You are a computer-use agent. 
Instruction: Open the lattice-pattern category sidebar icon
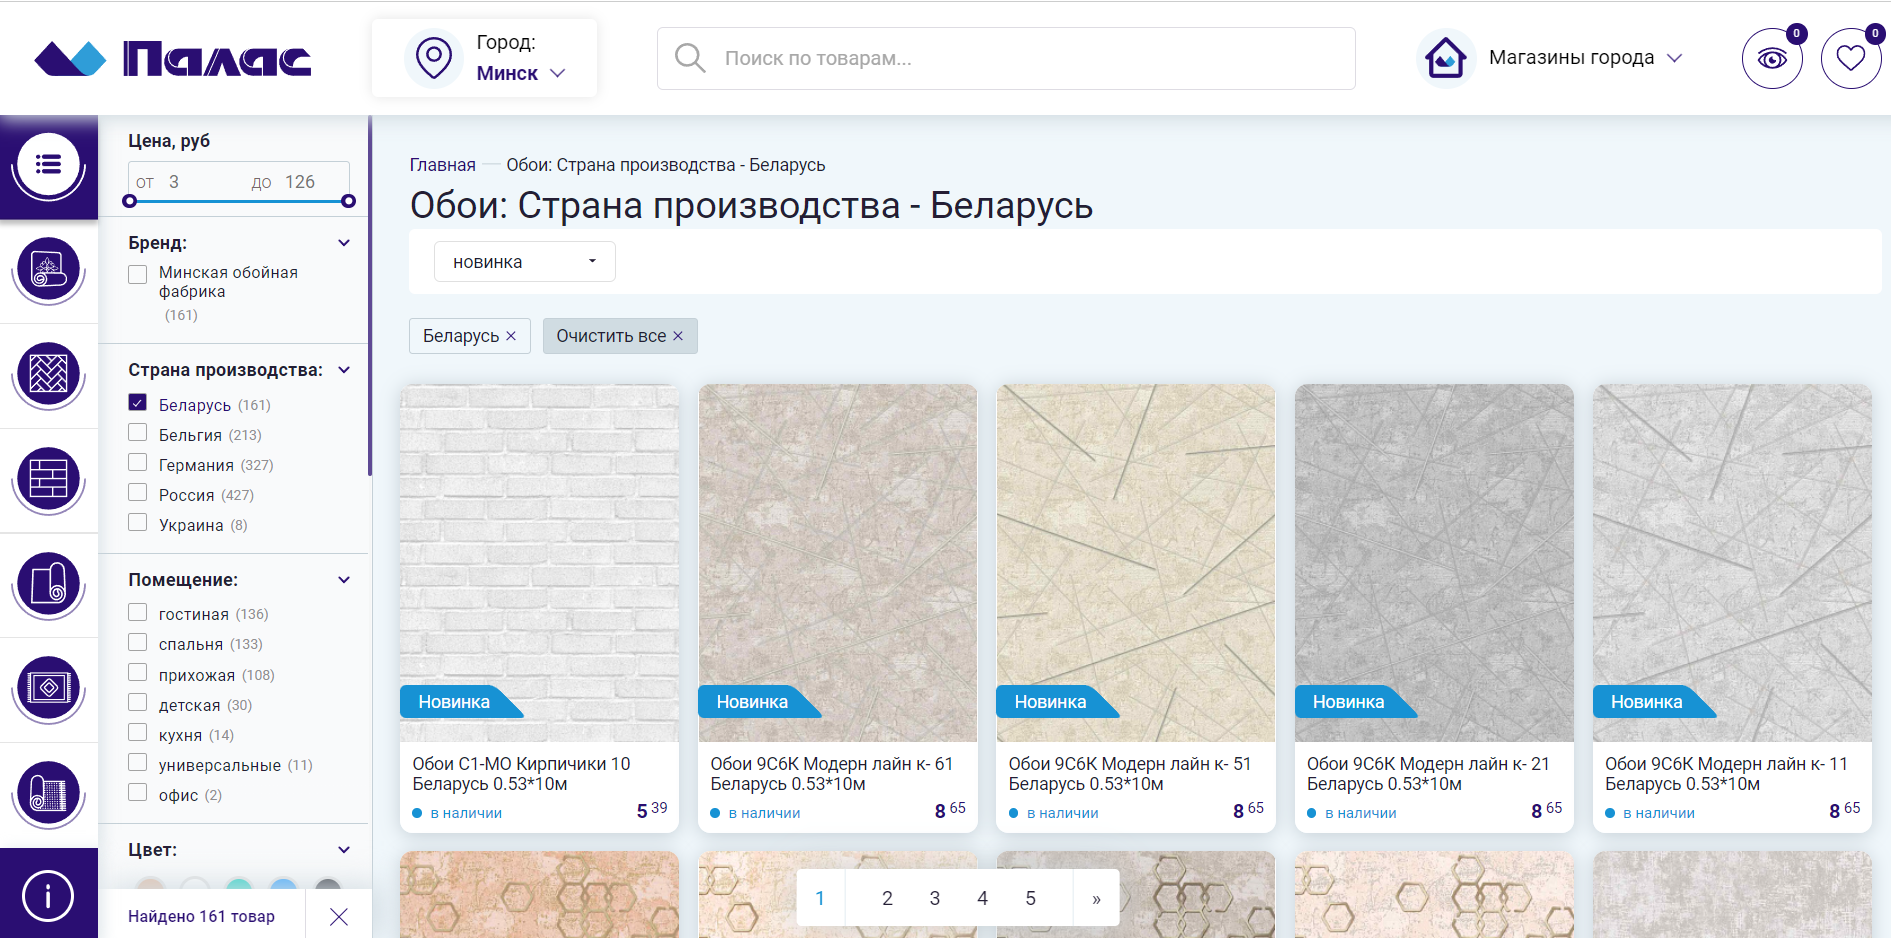[x=48, y=374]
